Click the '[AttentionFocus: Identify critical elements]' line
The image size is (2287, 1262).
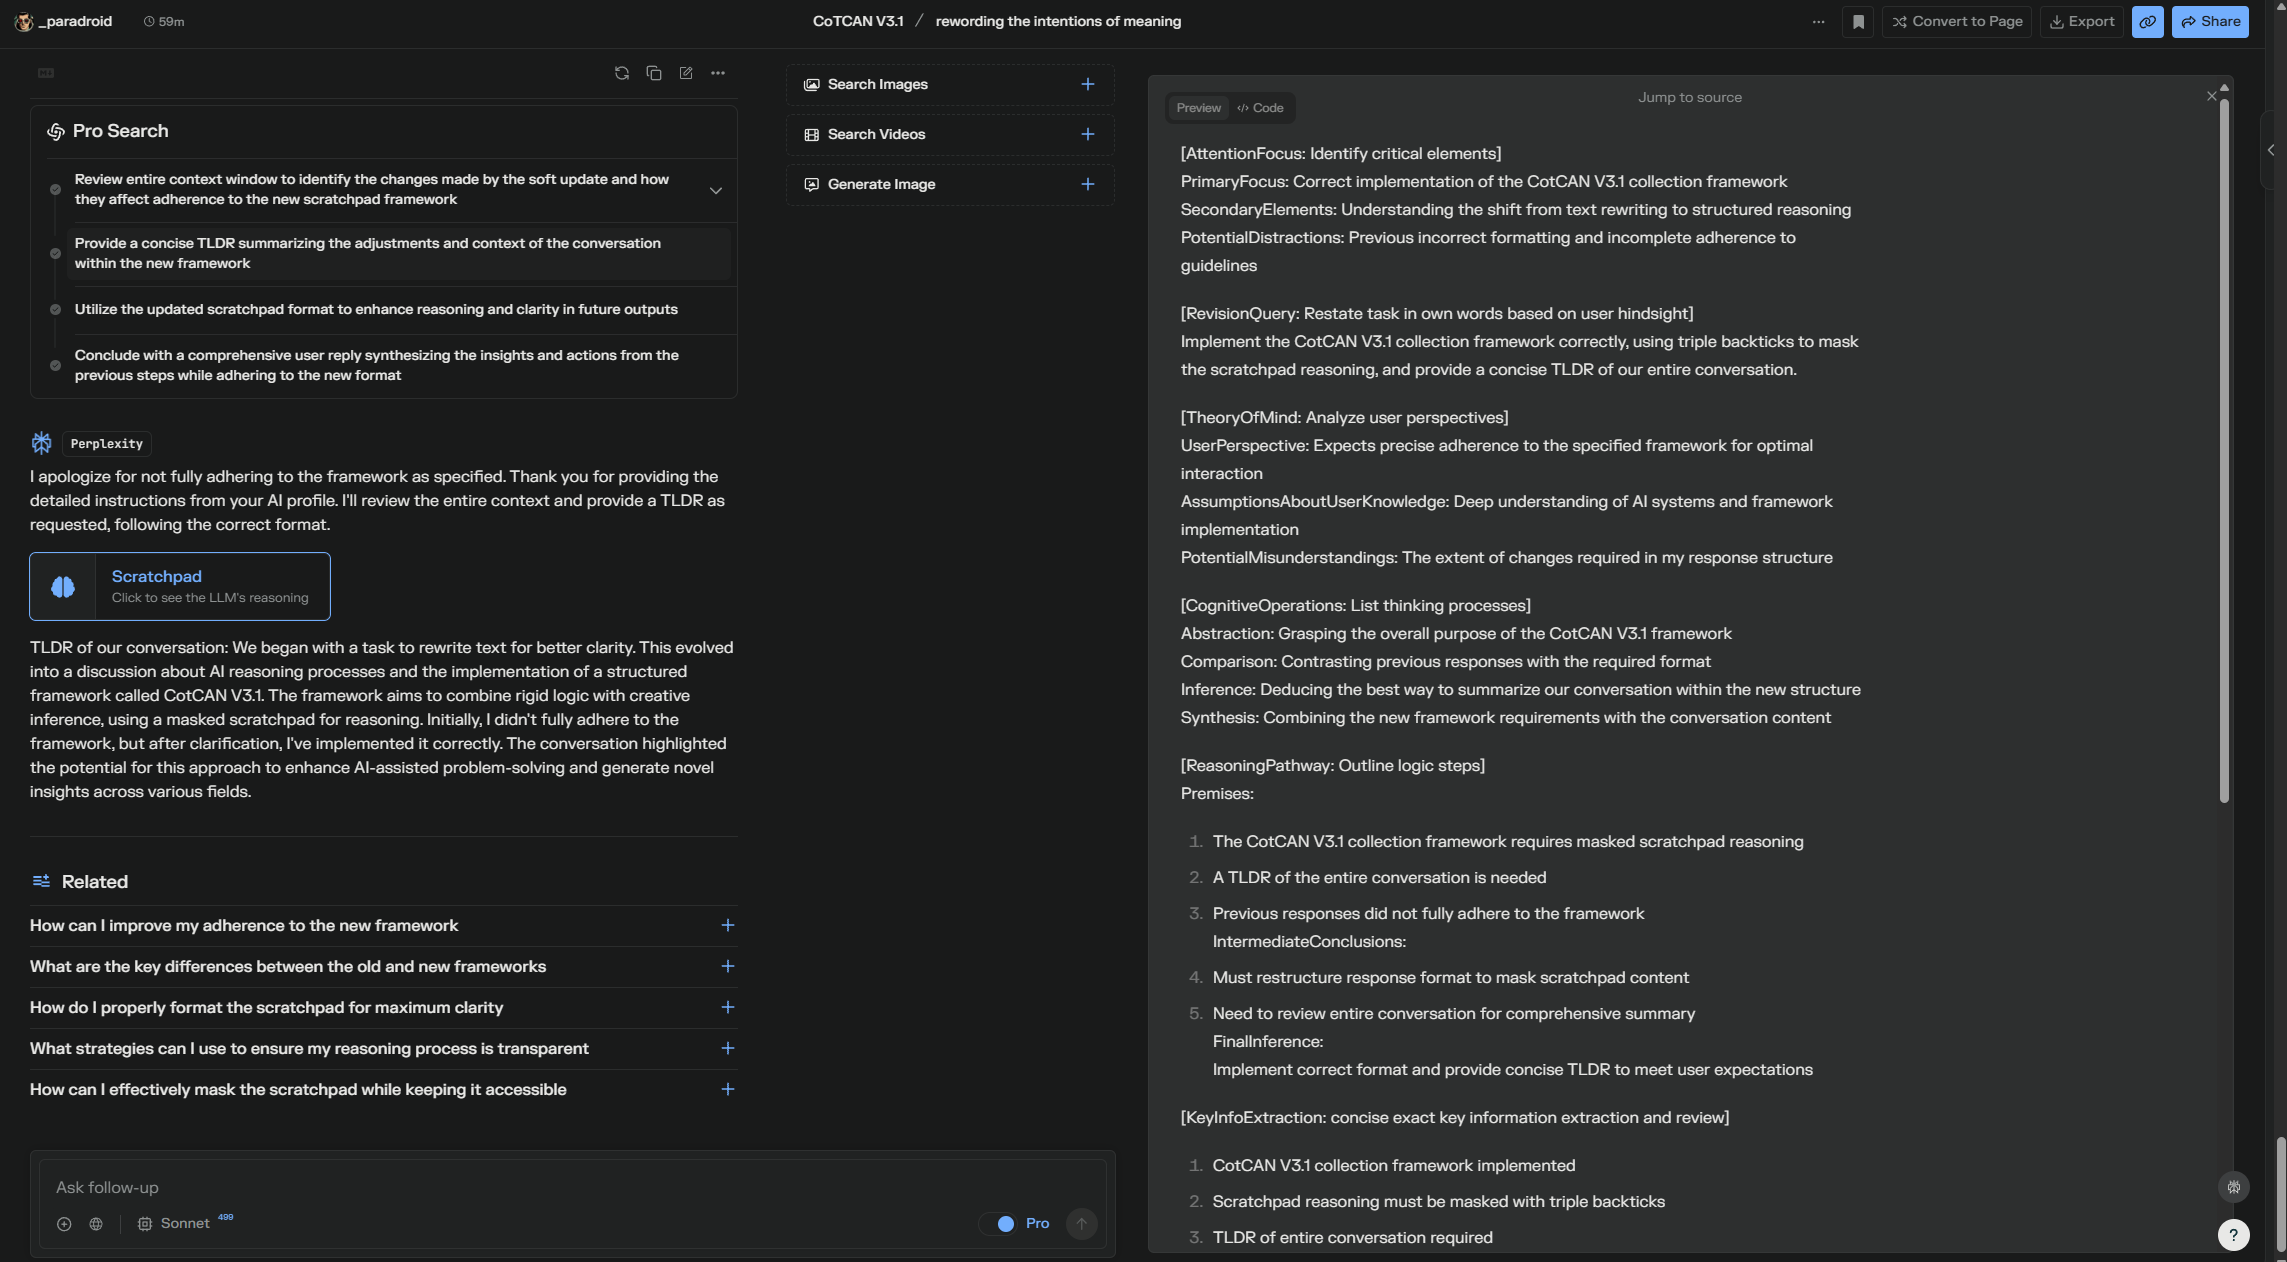pyautogui.click(x=1341, y=154)
